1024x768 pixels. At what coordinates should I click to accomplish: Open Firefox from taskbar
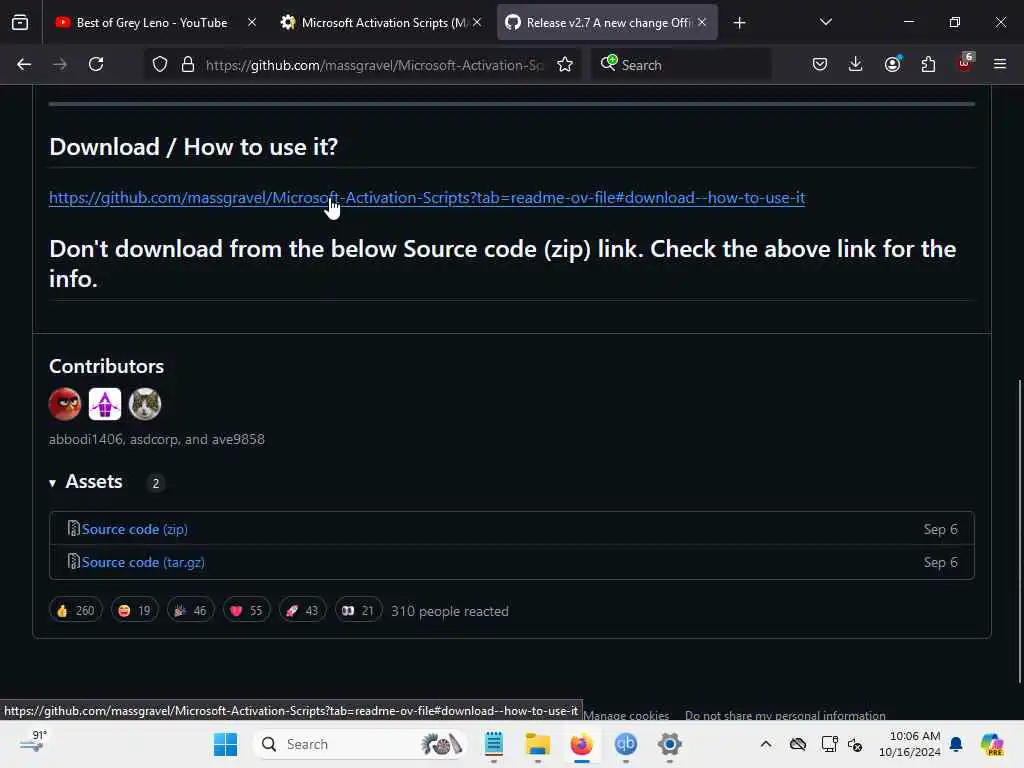click(581, 744)
